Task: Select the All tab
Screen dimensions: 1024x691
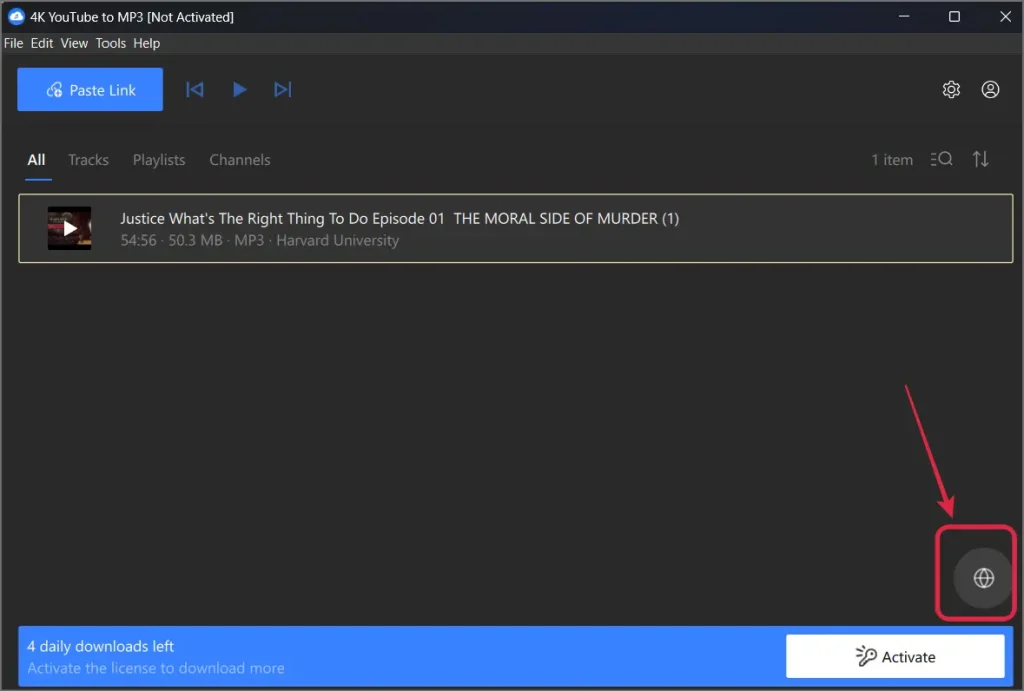Action: click(36, 160)
